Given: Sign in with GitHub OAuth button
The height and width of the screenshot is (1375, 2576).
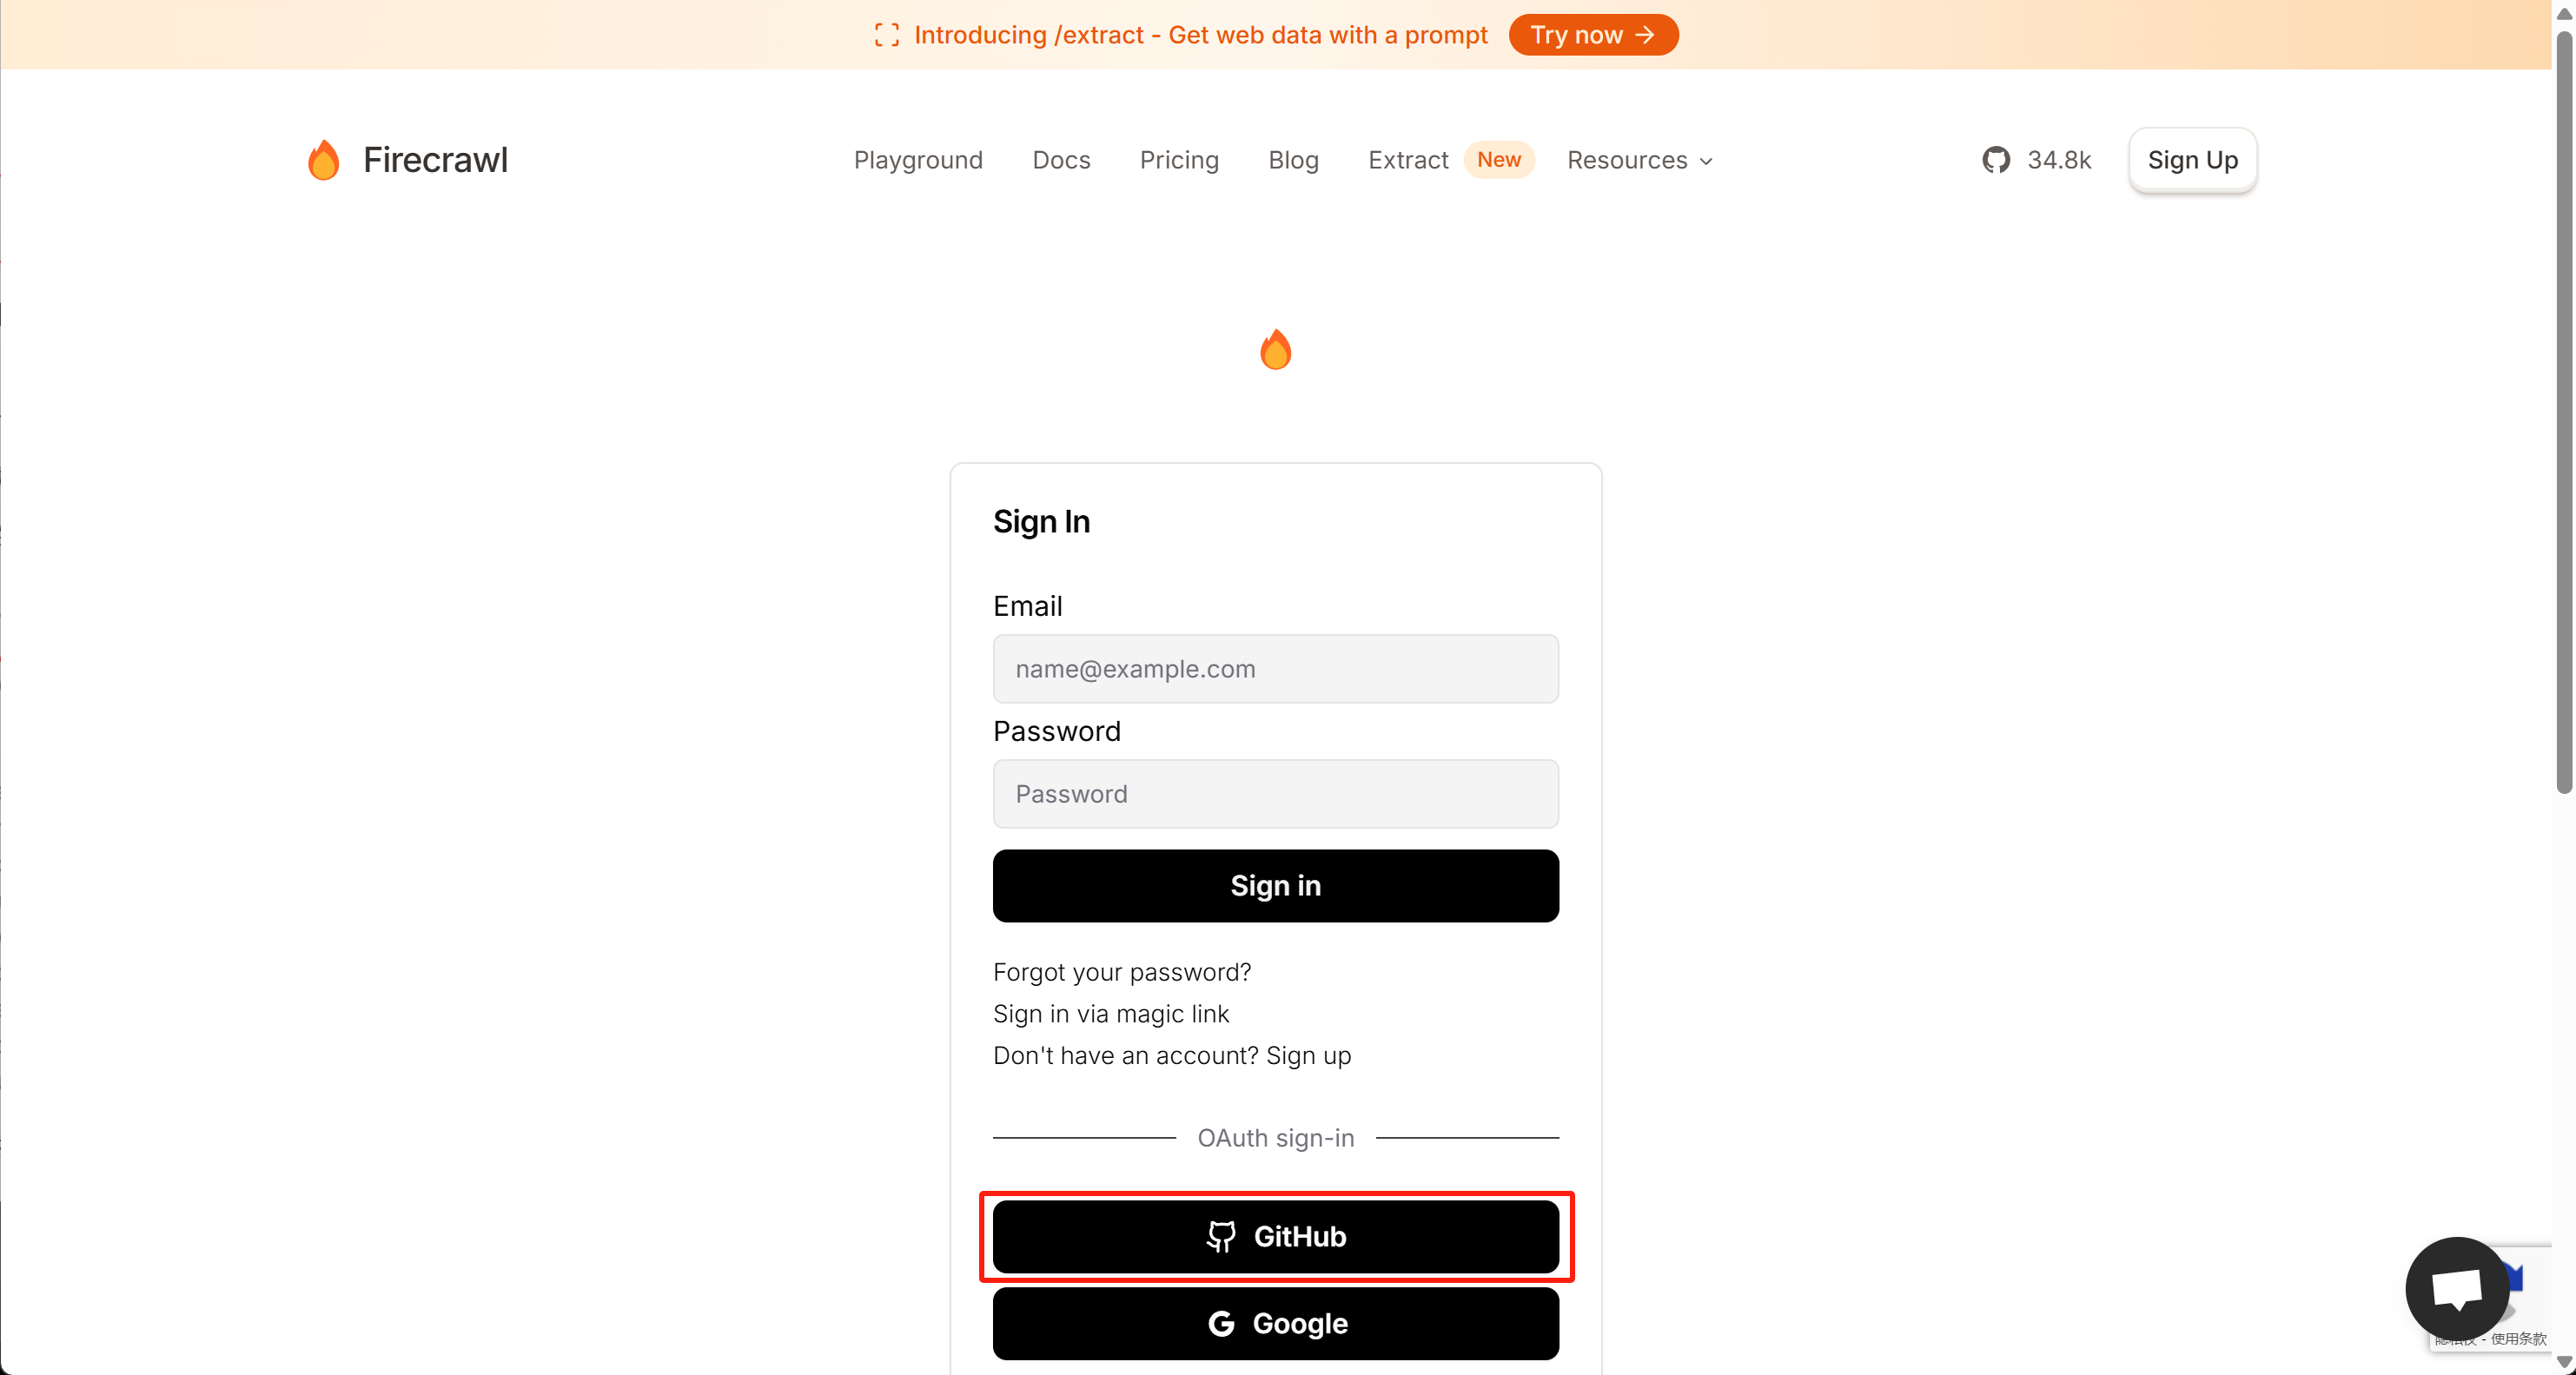Looking at the screenshot, I should click(x=1275, y=1237).
